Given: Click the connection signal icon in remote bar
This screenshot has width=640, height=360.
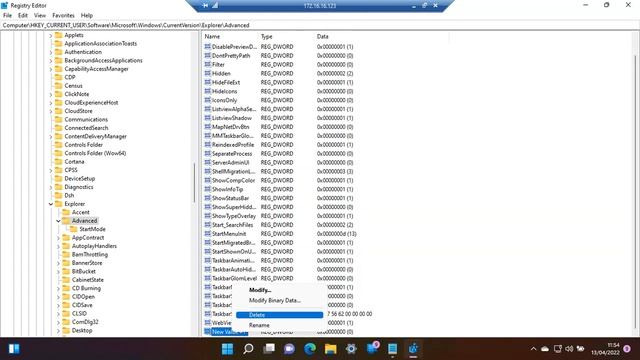Looking at the screenshot, I should (215, 5).
